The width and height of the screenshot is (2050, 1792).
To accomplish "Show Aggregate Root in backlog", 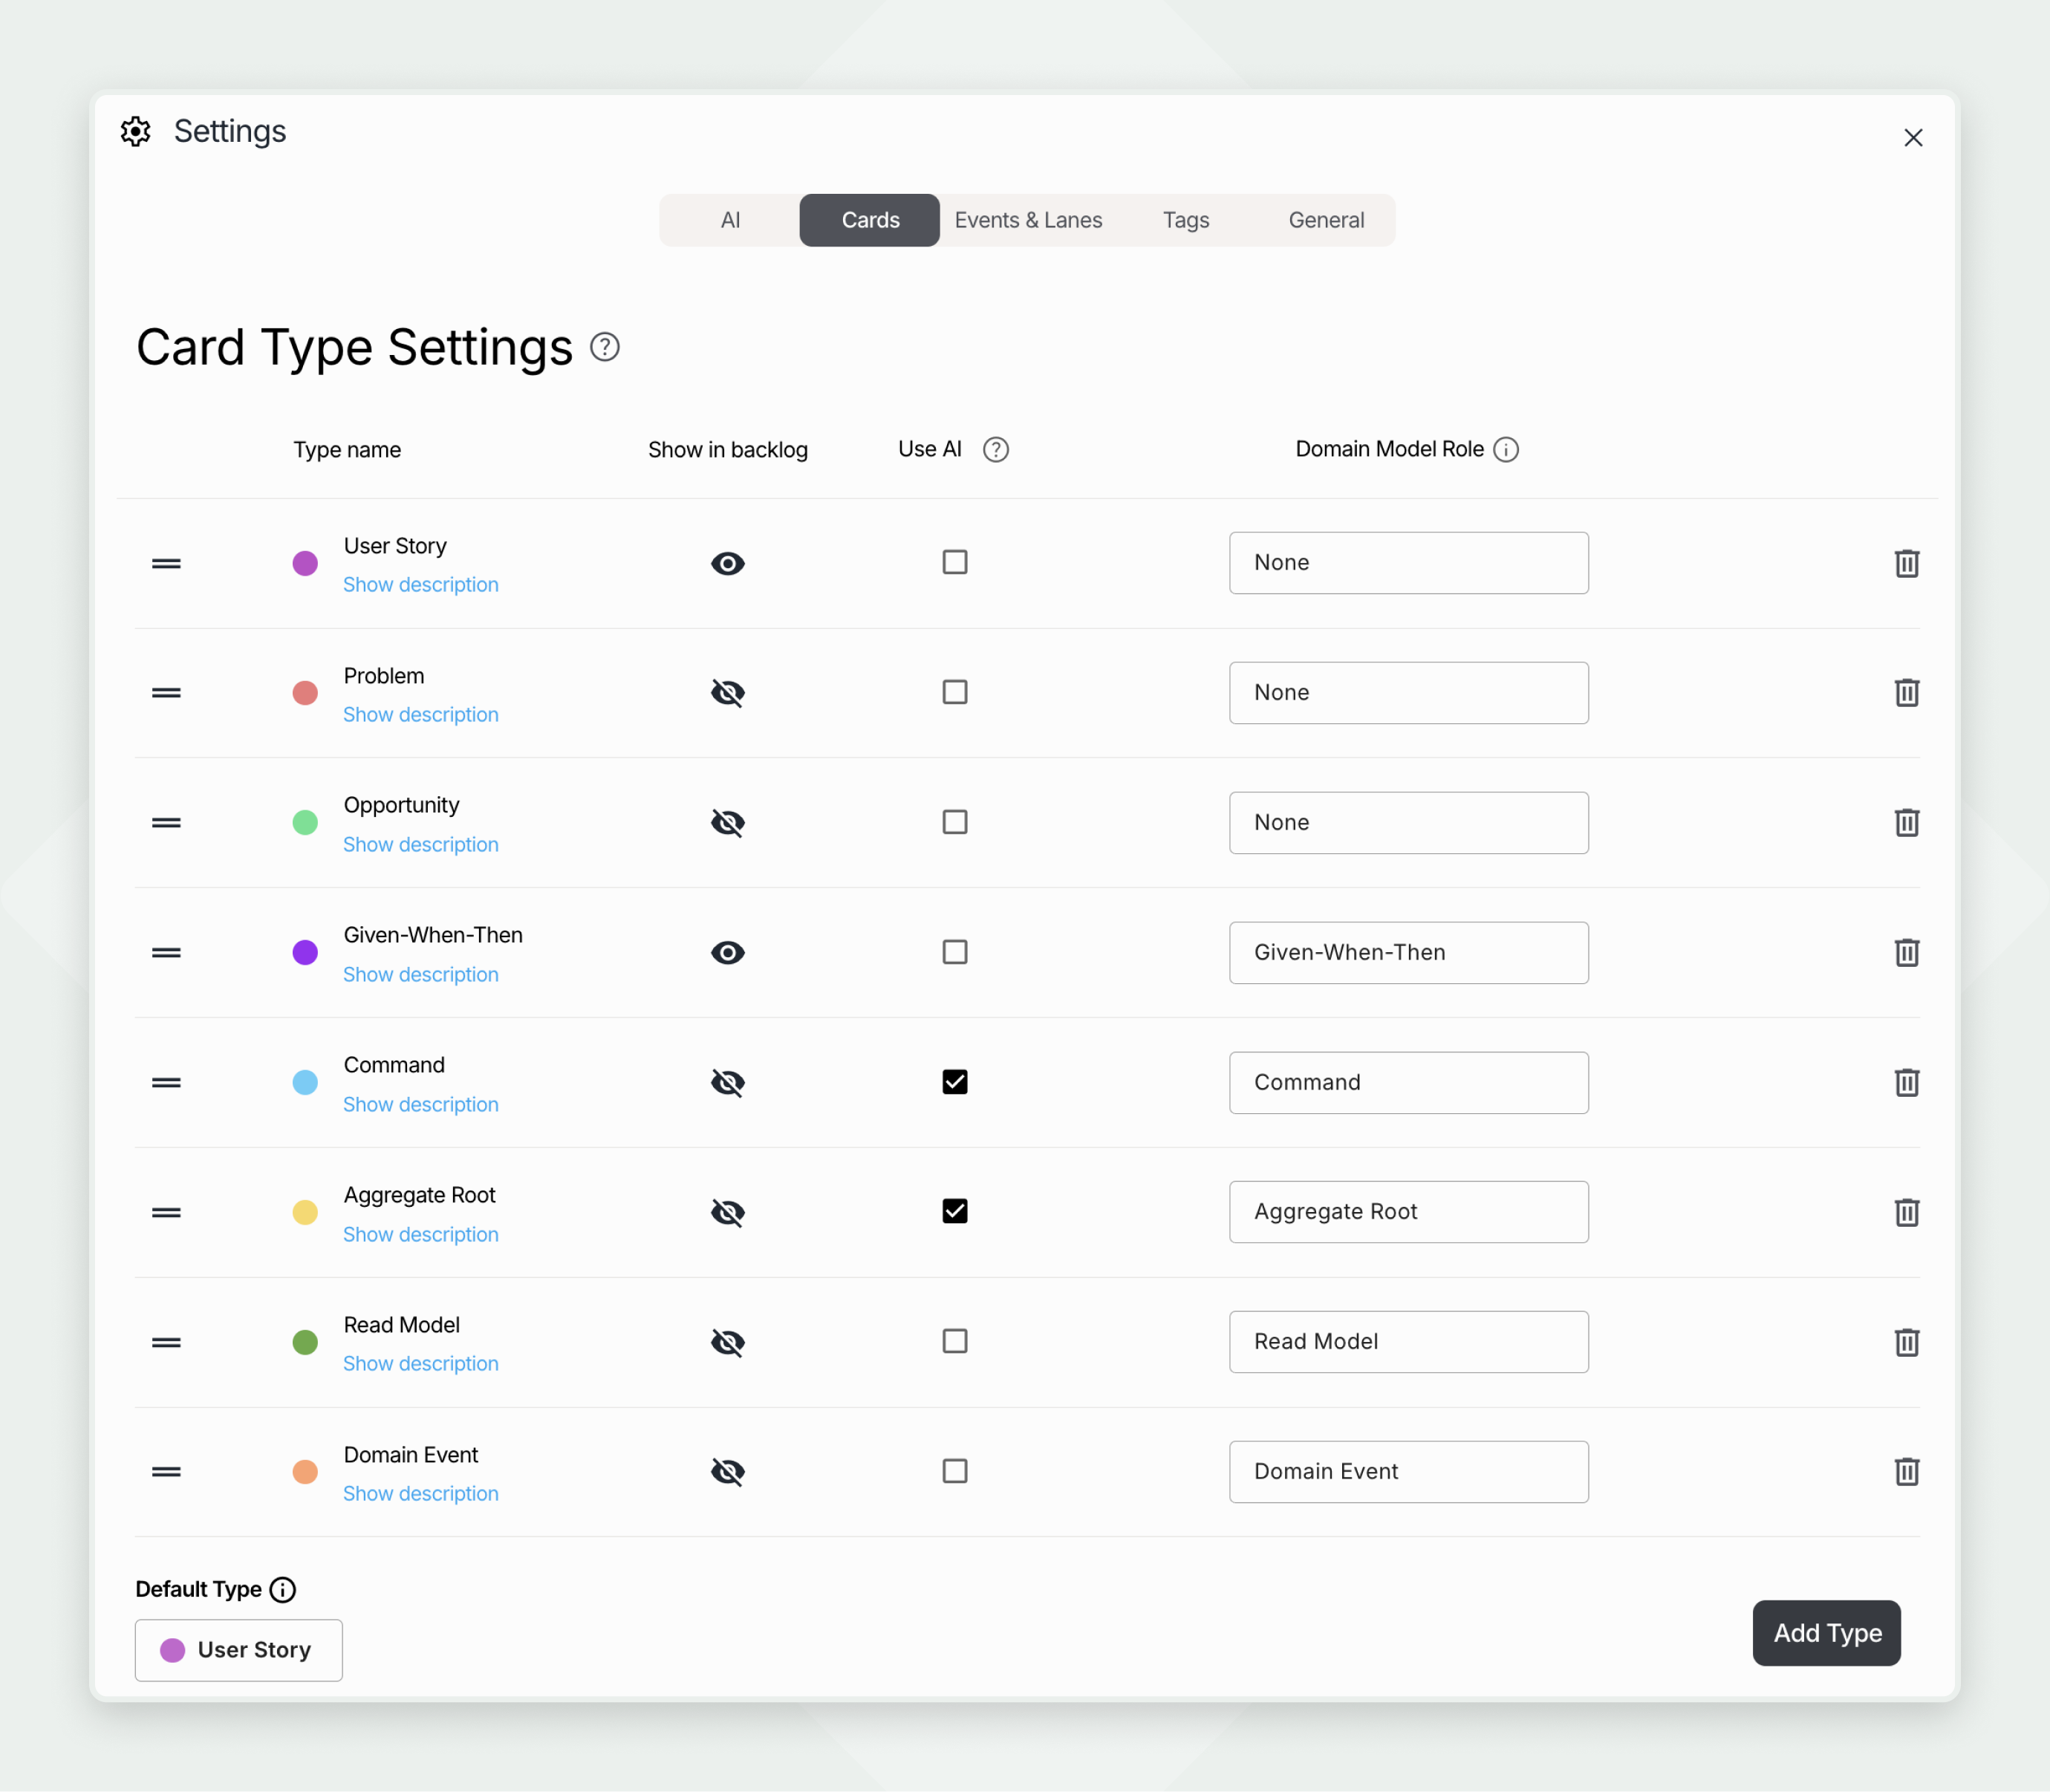I will (x=727, y=1212).
